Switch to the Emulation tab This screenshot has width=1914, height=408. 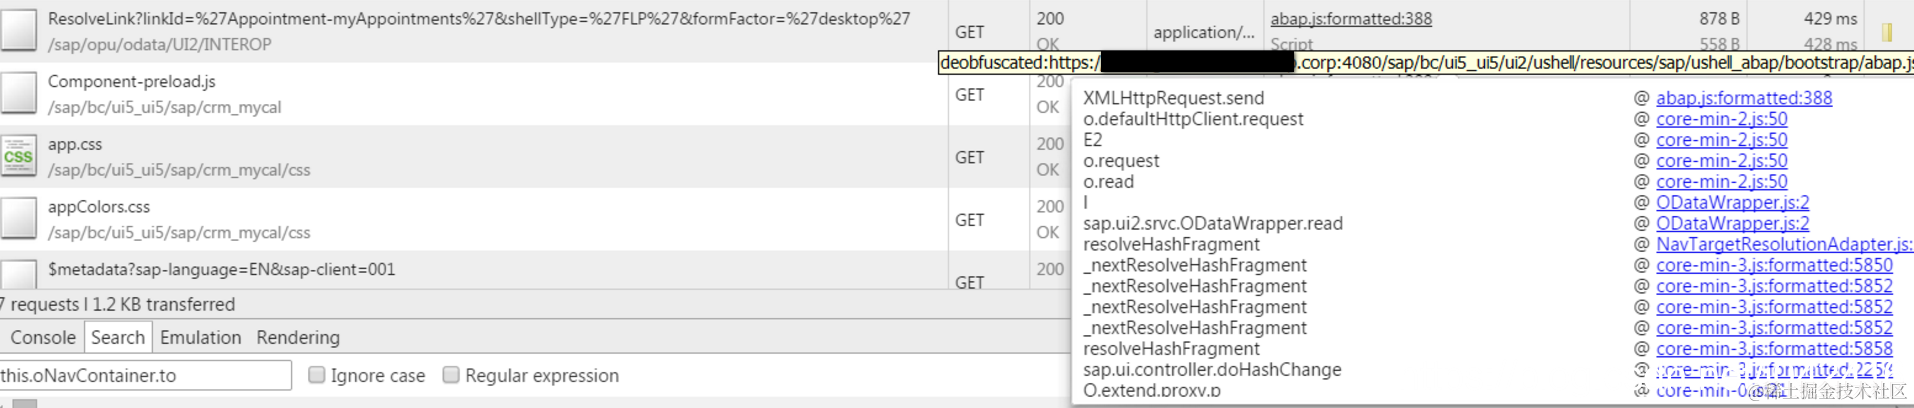(200, 338)
